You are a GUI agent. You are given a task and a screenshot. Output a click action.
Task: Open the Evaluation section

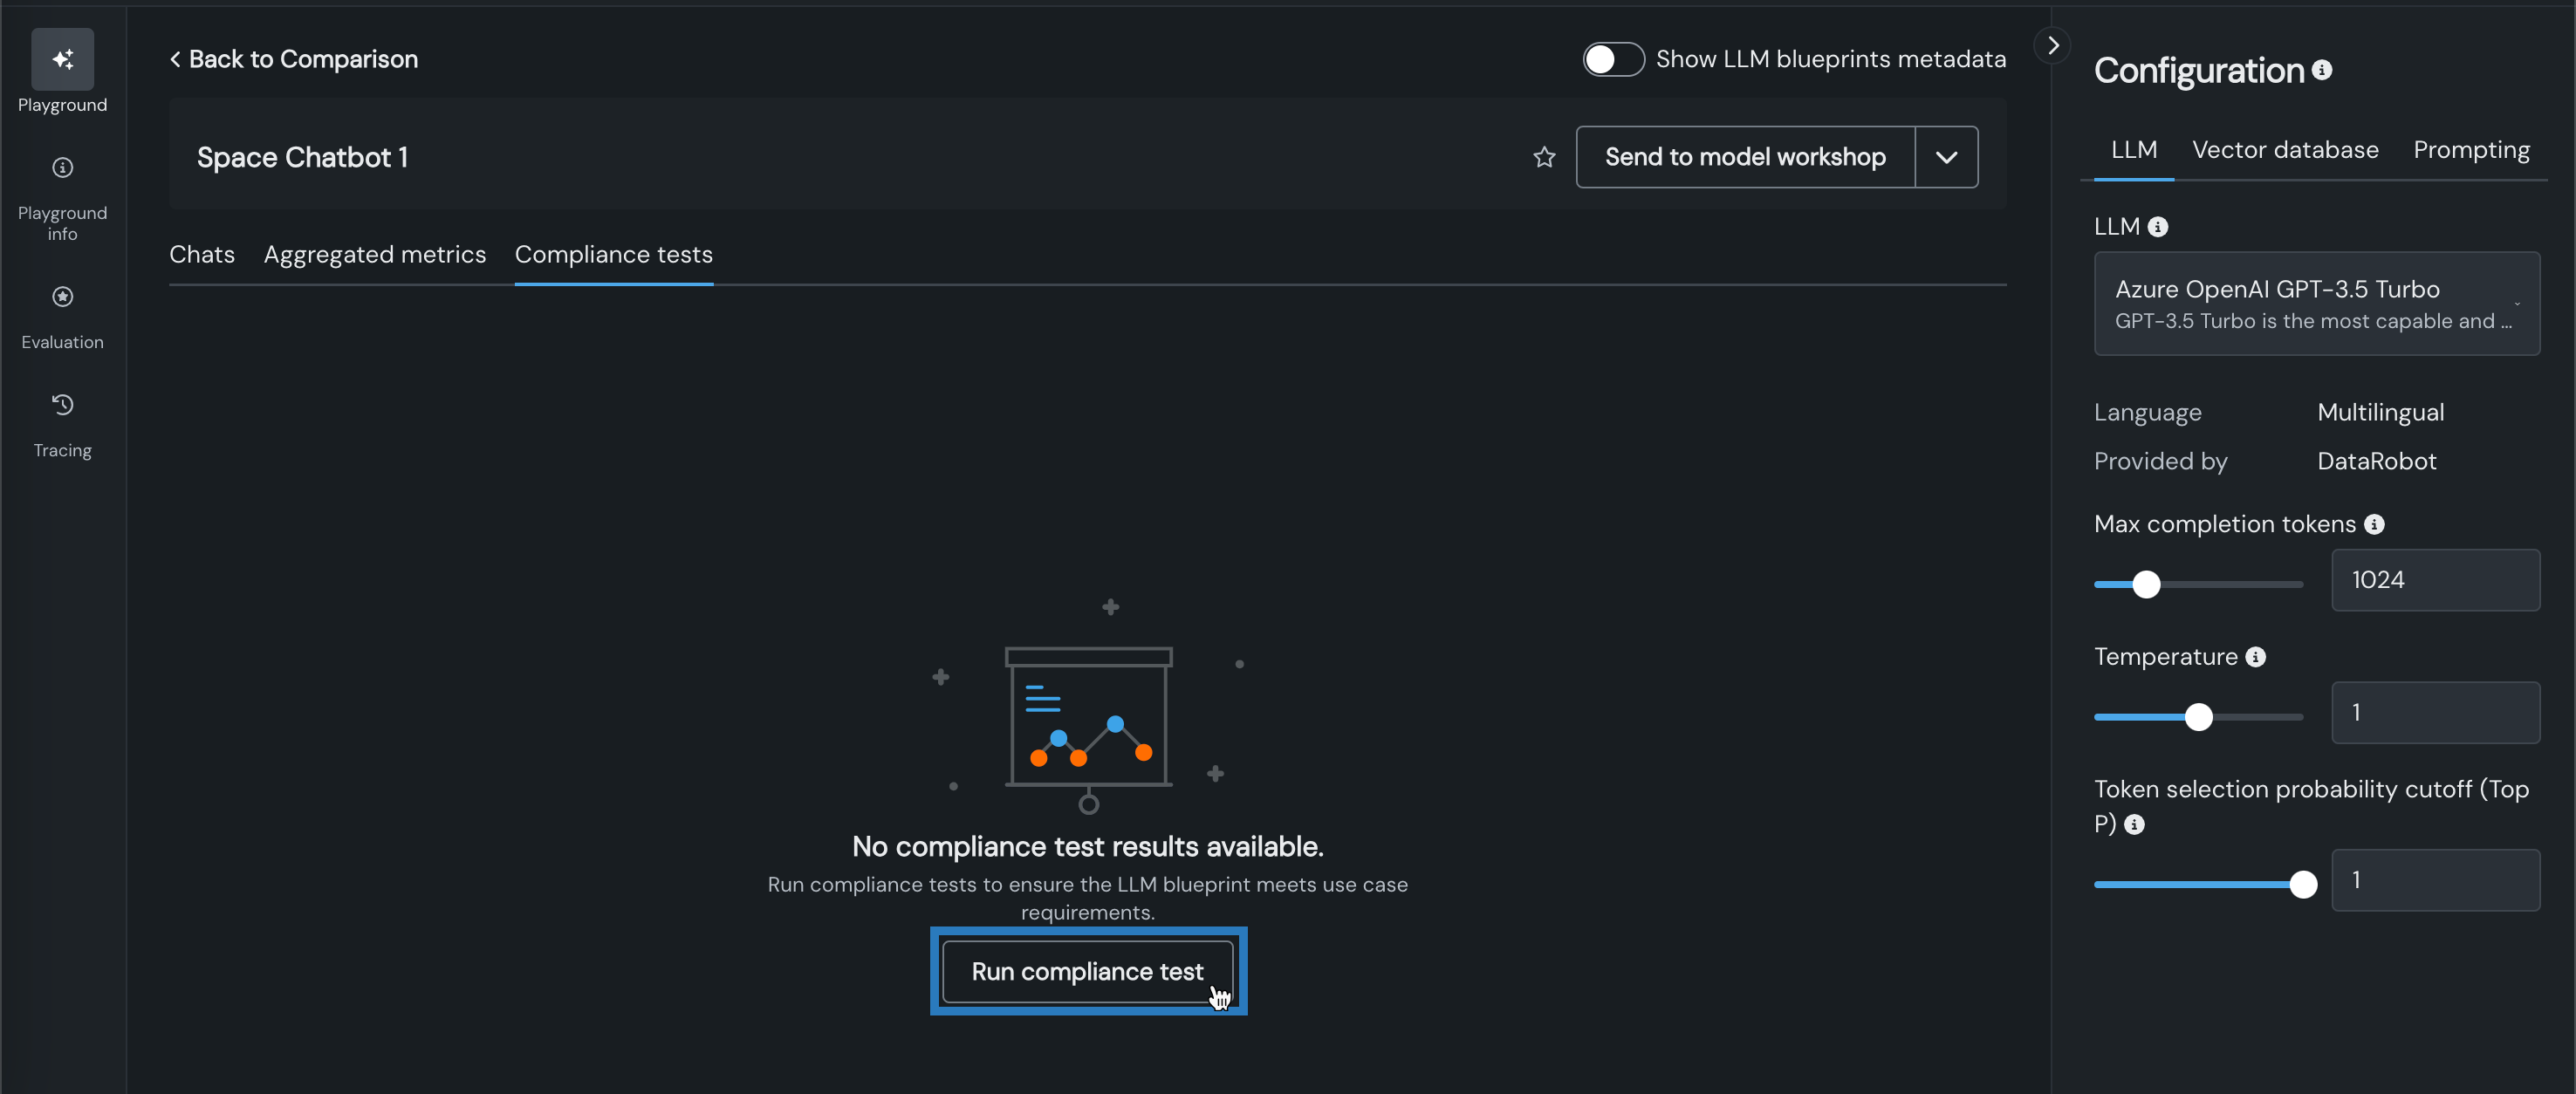pyautogui.click(x=62, y=297)
